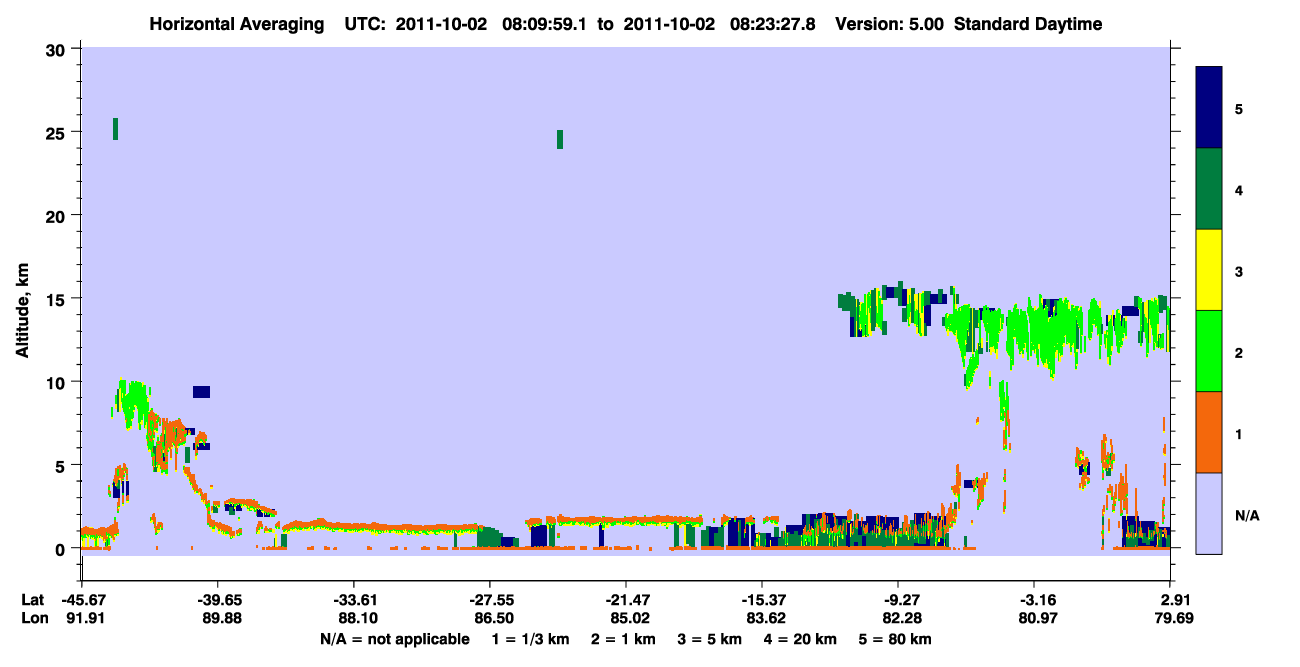
Task: Click the latitude value -3.16
Action: [1034, 600]
